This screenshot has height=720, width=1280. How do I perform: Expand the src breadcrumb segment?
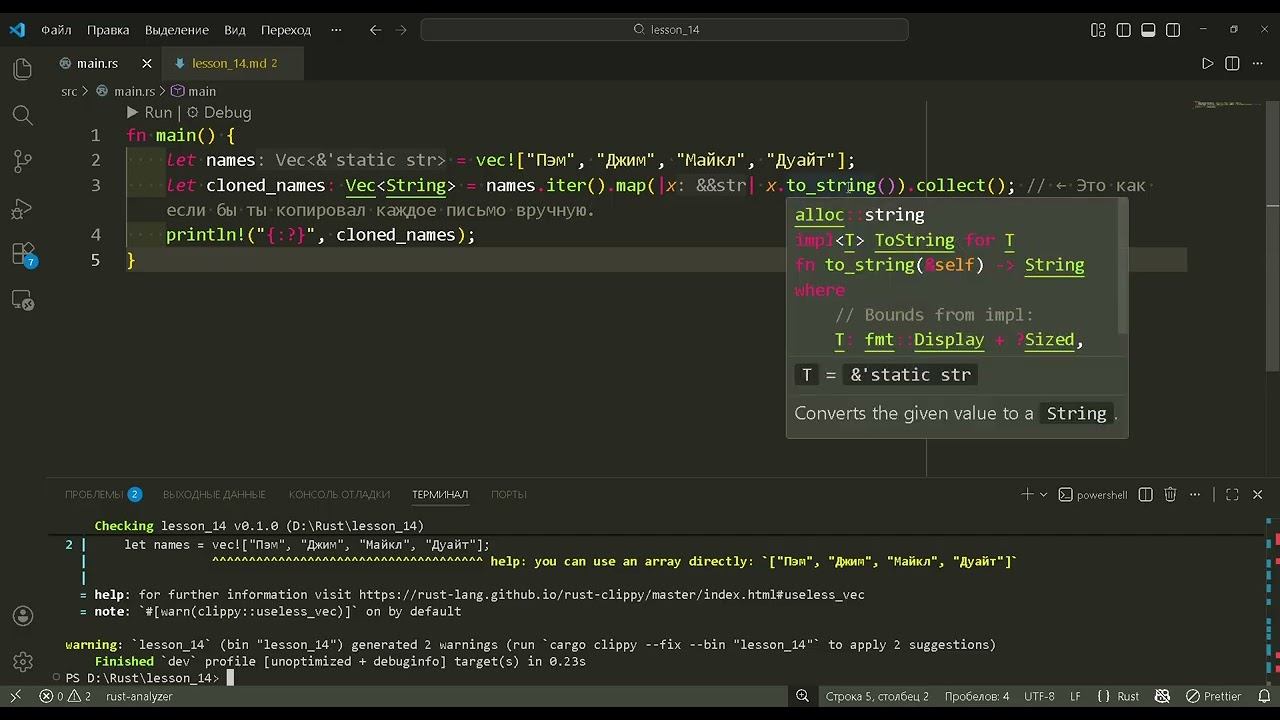click(x=69, y=91)
